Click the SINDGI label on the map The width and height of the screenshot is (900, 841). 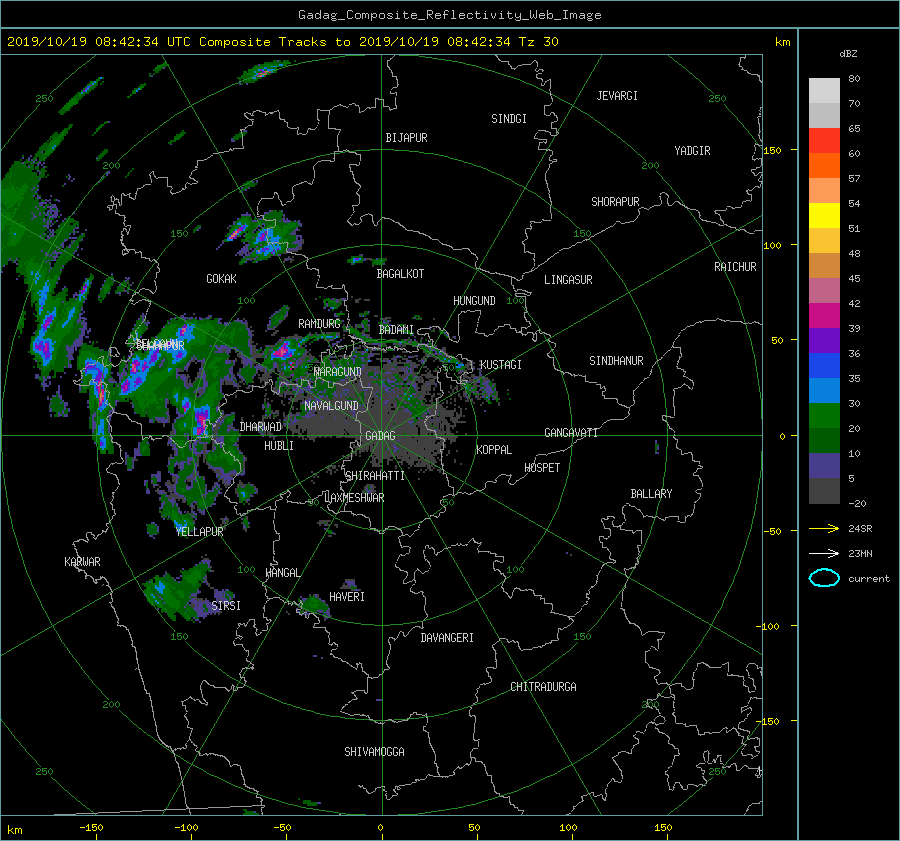[x=509, y=119]
